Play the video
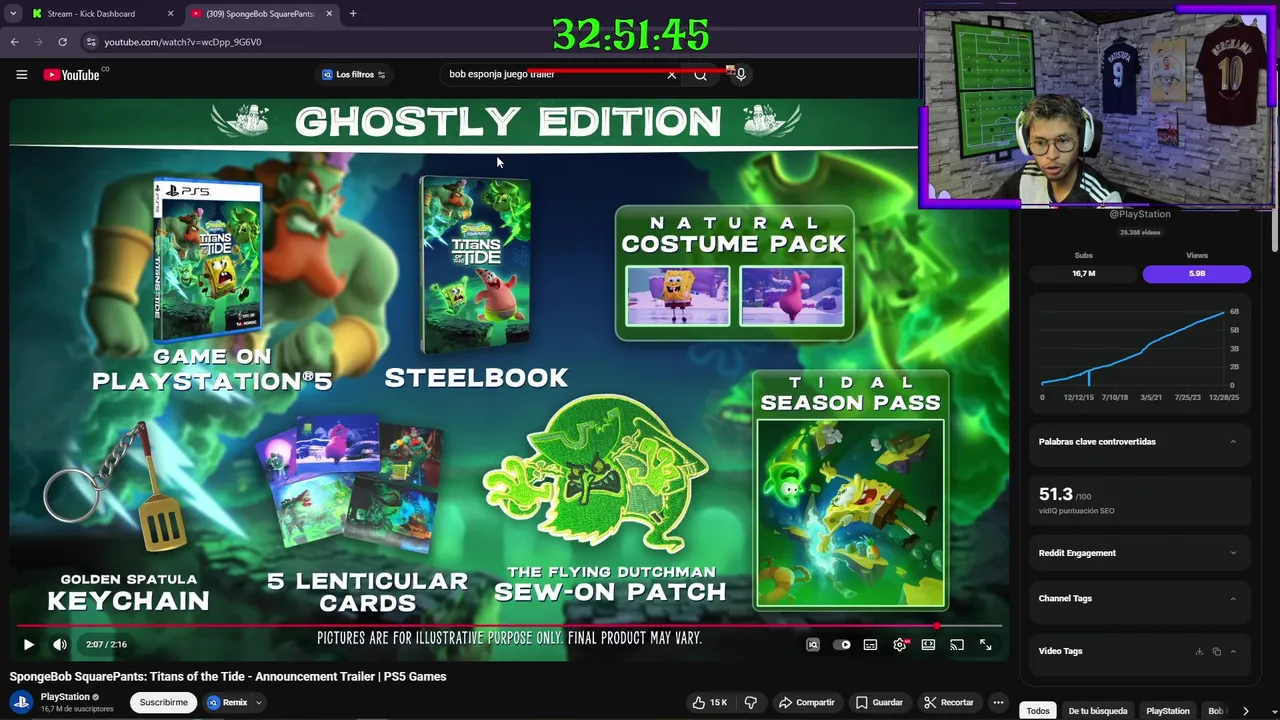The width and height of the screenshot is (1280, 720). coord(28,645)
